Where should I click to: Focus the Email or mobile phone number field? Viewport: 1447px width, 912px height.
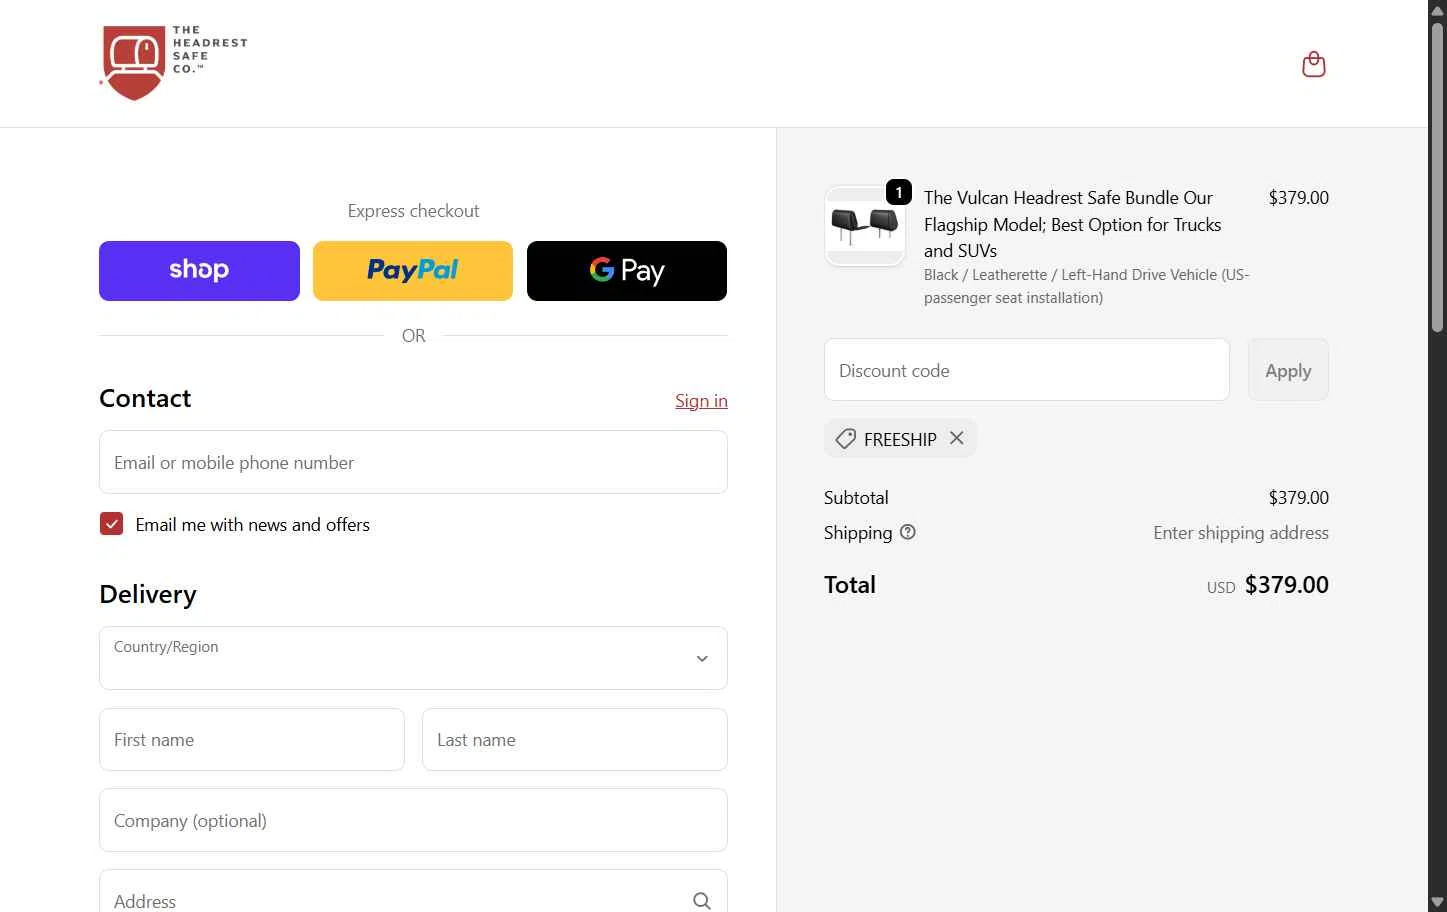tap(413, 462)
